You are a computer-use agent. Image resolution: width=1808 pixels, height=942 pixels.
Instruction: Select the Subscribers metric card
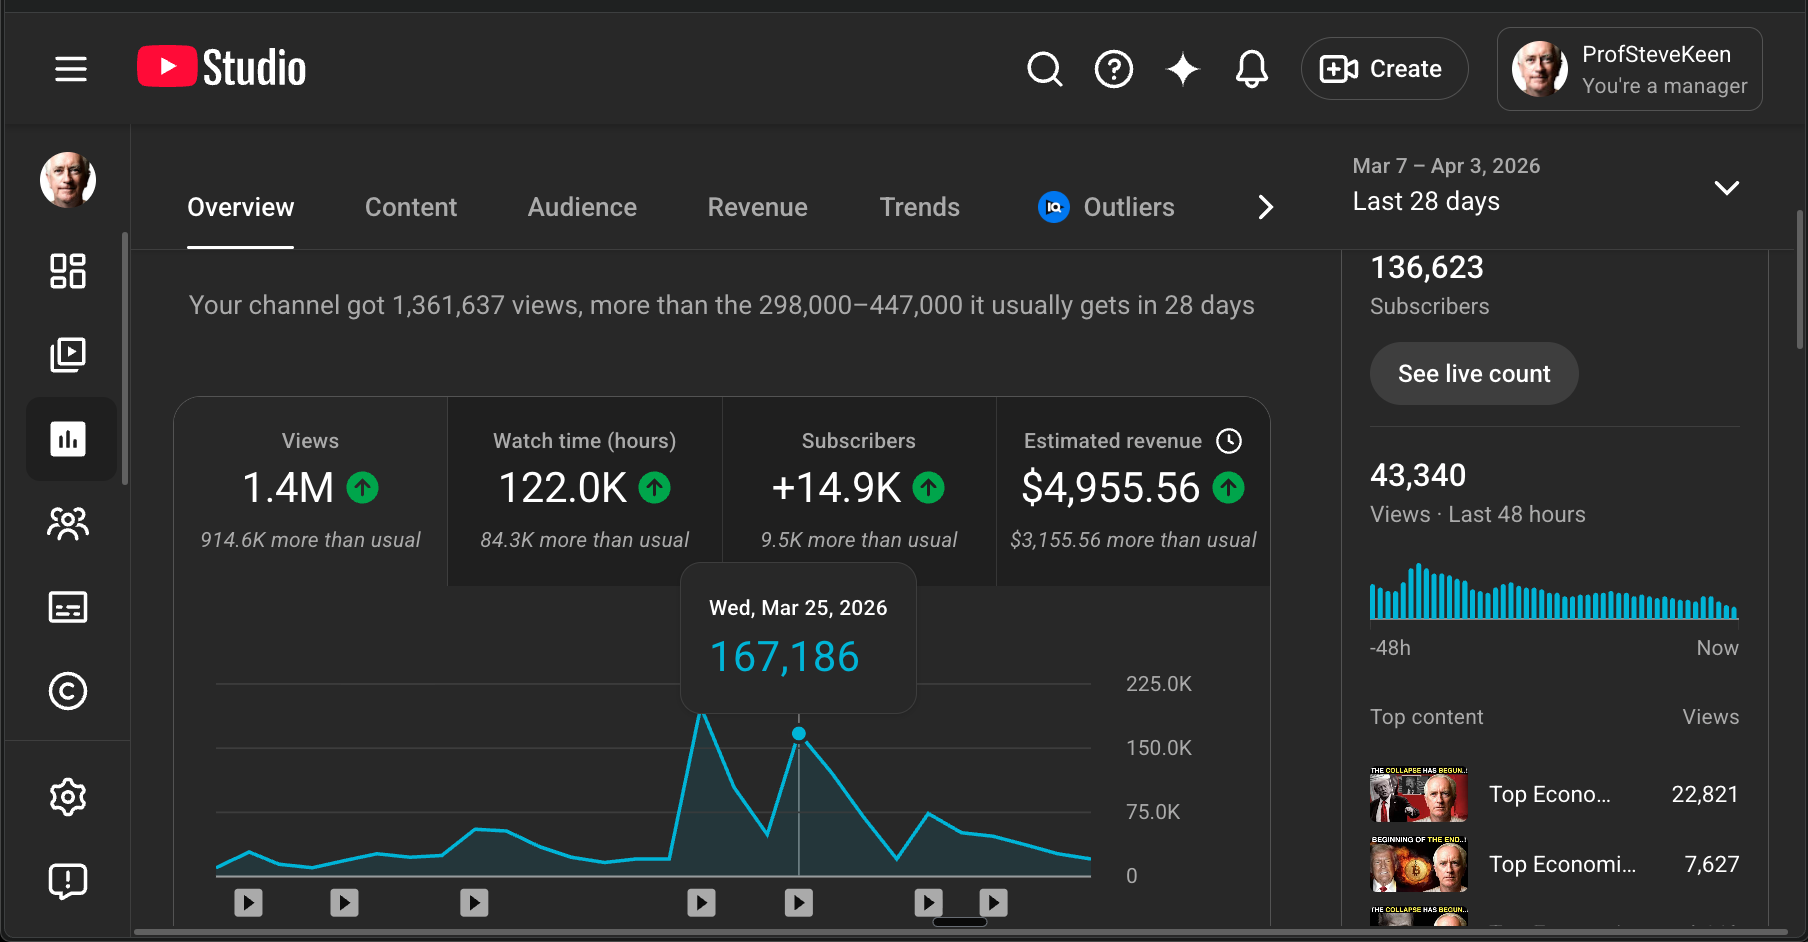(x=859, y=492)
